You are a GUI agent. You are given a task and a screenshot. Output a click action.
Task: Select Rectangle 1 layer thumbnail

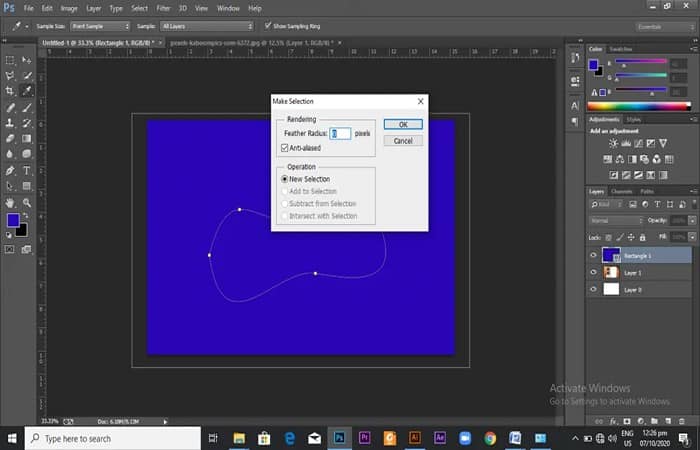point(611,255)
